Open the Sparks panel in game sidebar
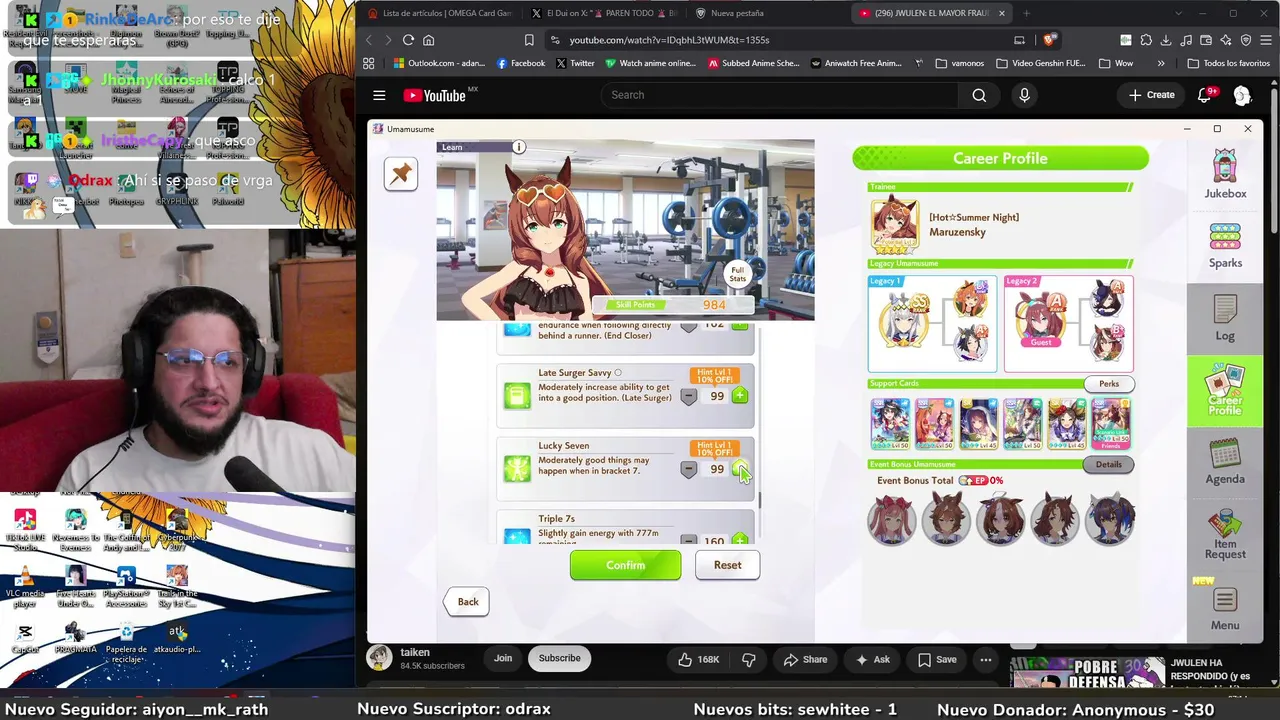 (1225, 245)
